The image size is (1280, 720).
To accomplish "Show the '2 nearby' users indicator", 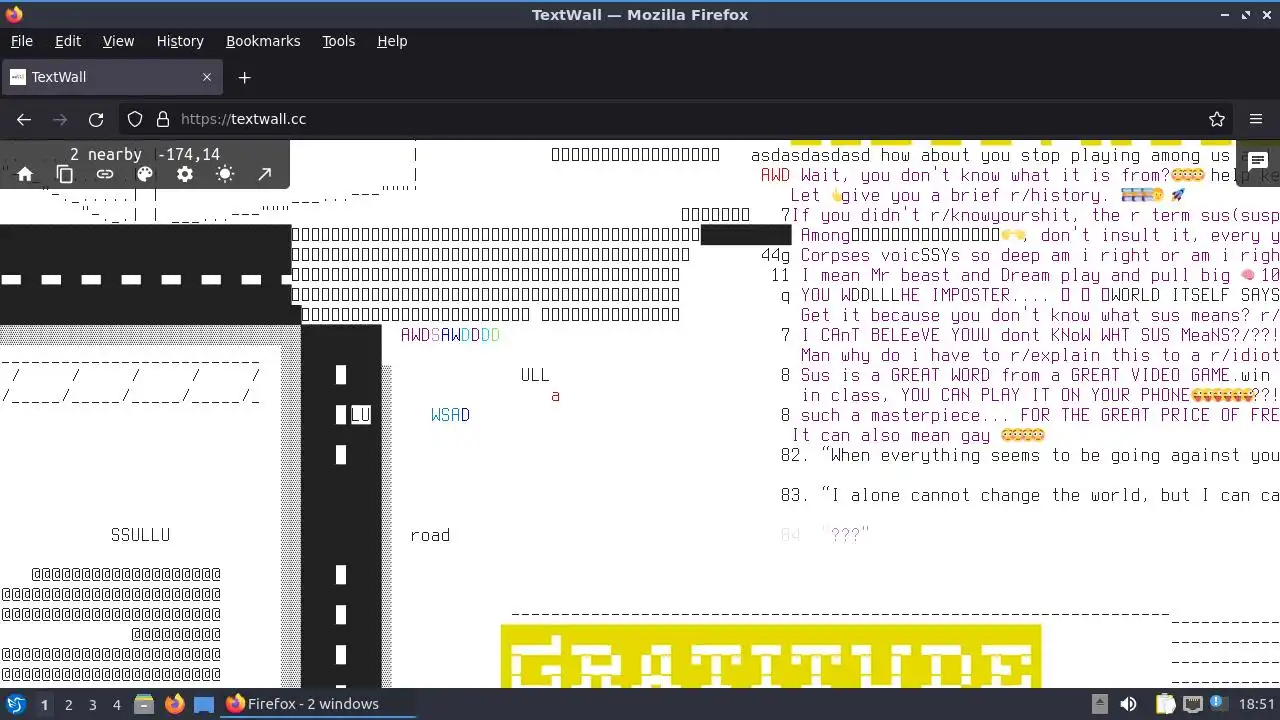I will click(105, 154).
